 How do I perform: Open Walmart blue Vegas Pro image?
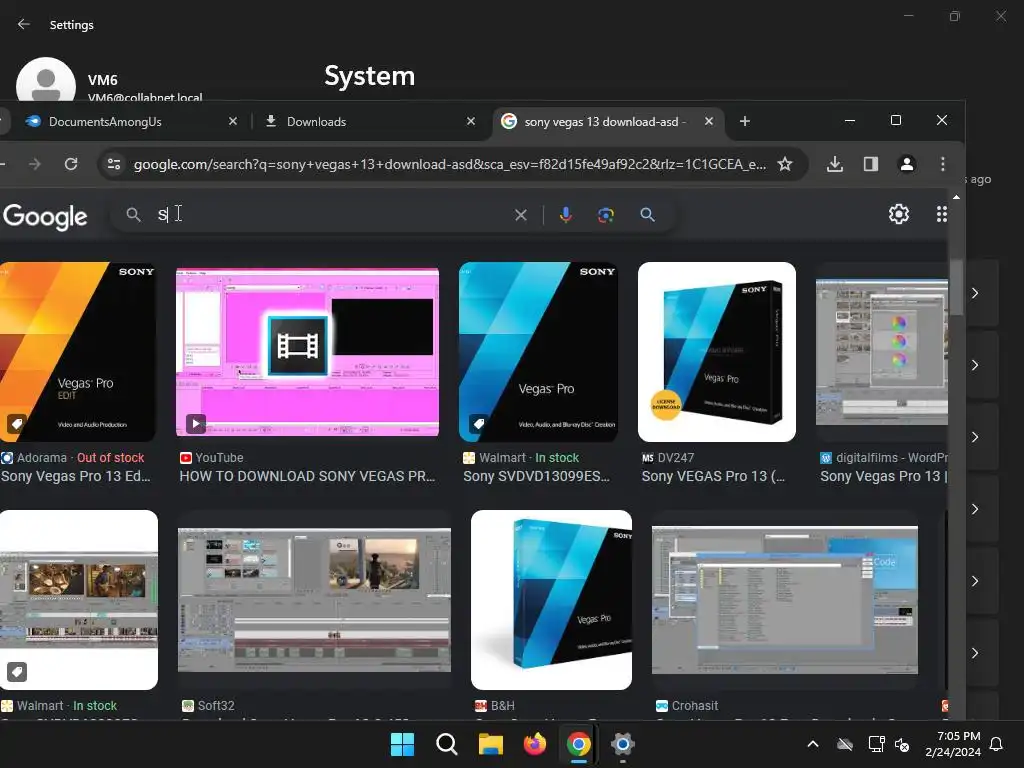tap(538, 351)
